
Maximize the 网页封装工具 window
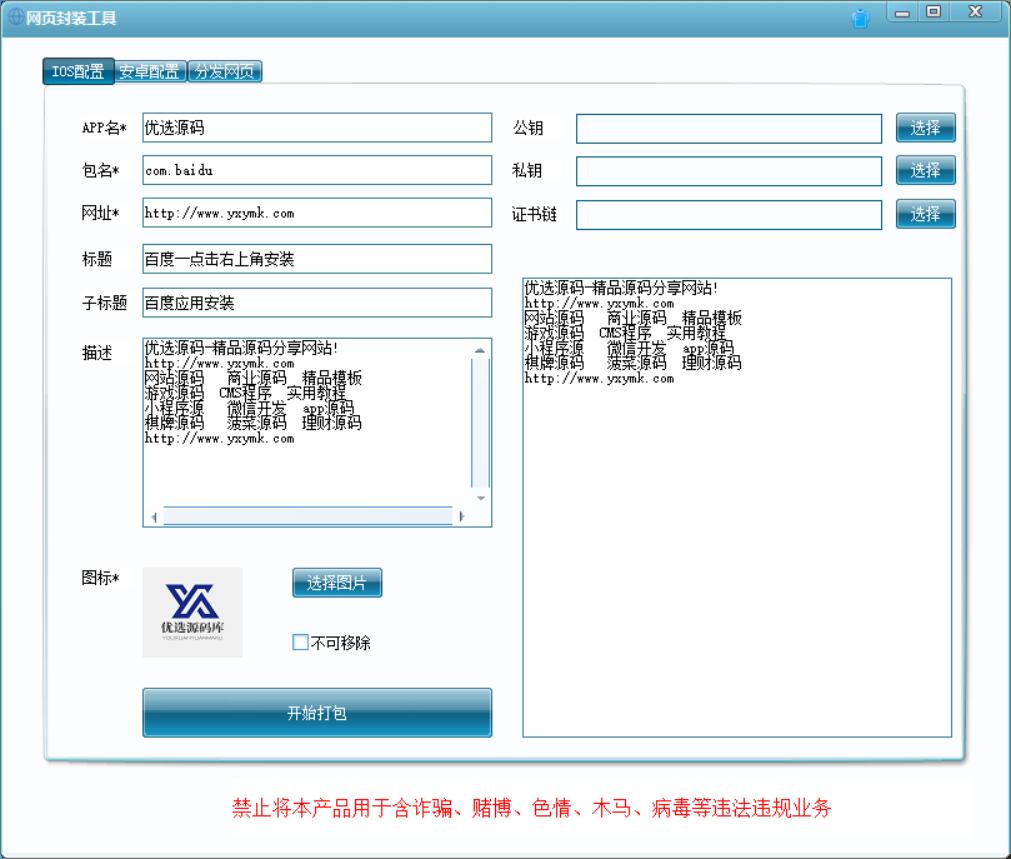point(933,12)
